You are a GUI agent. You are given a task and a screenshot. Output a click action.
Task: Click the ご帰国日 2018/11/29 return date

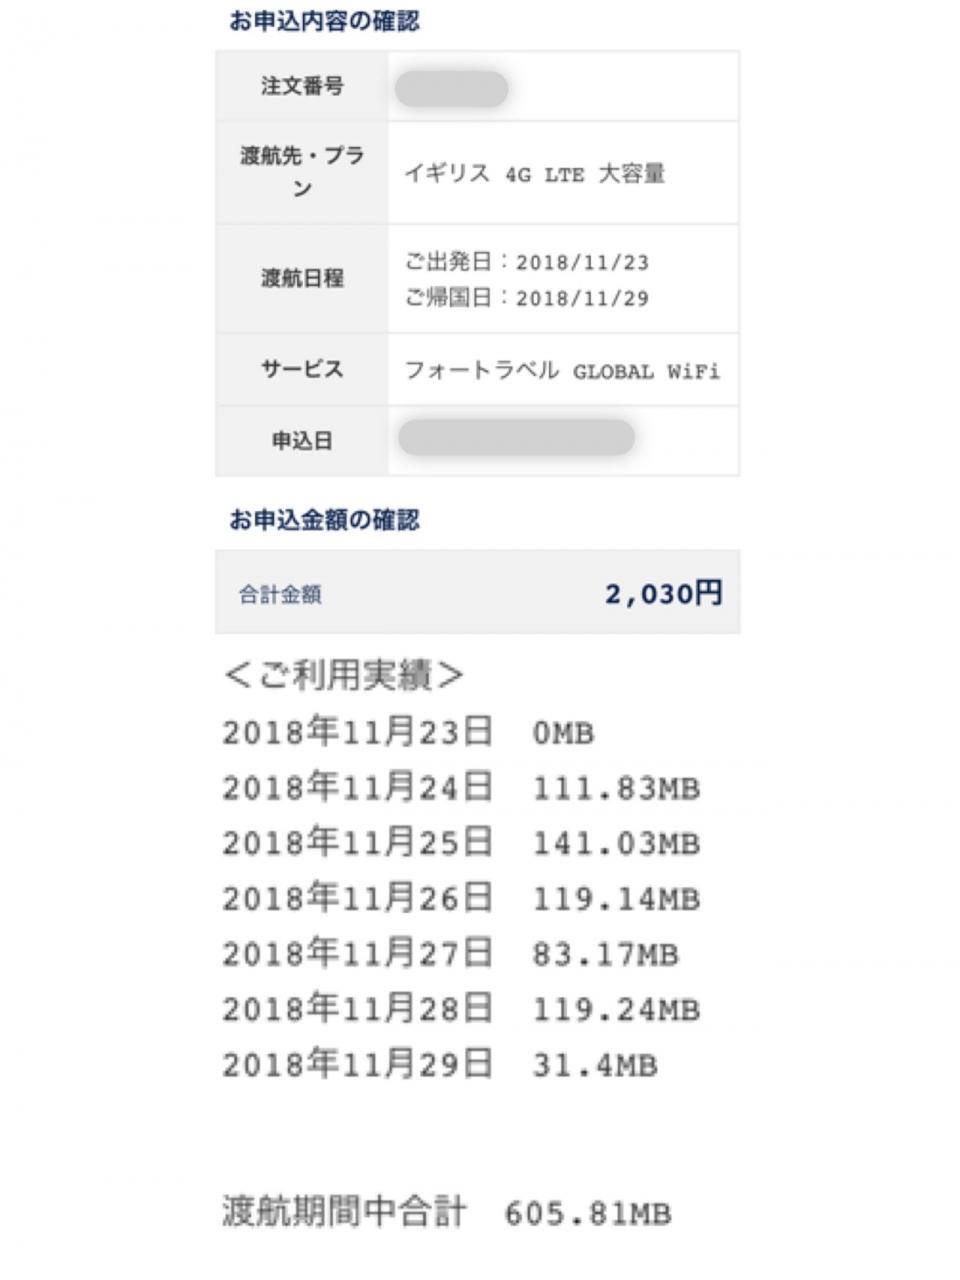click(526, 298)
